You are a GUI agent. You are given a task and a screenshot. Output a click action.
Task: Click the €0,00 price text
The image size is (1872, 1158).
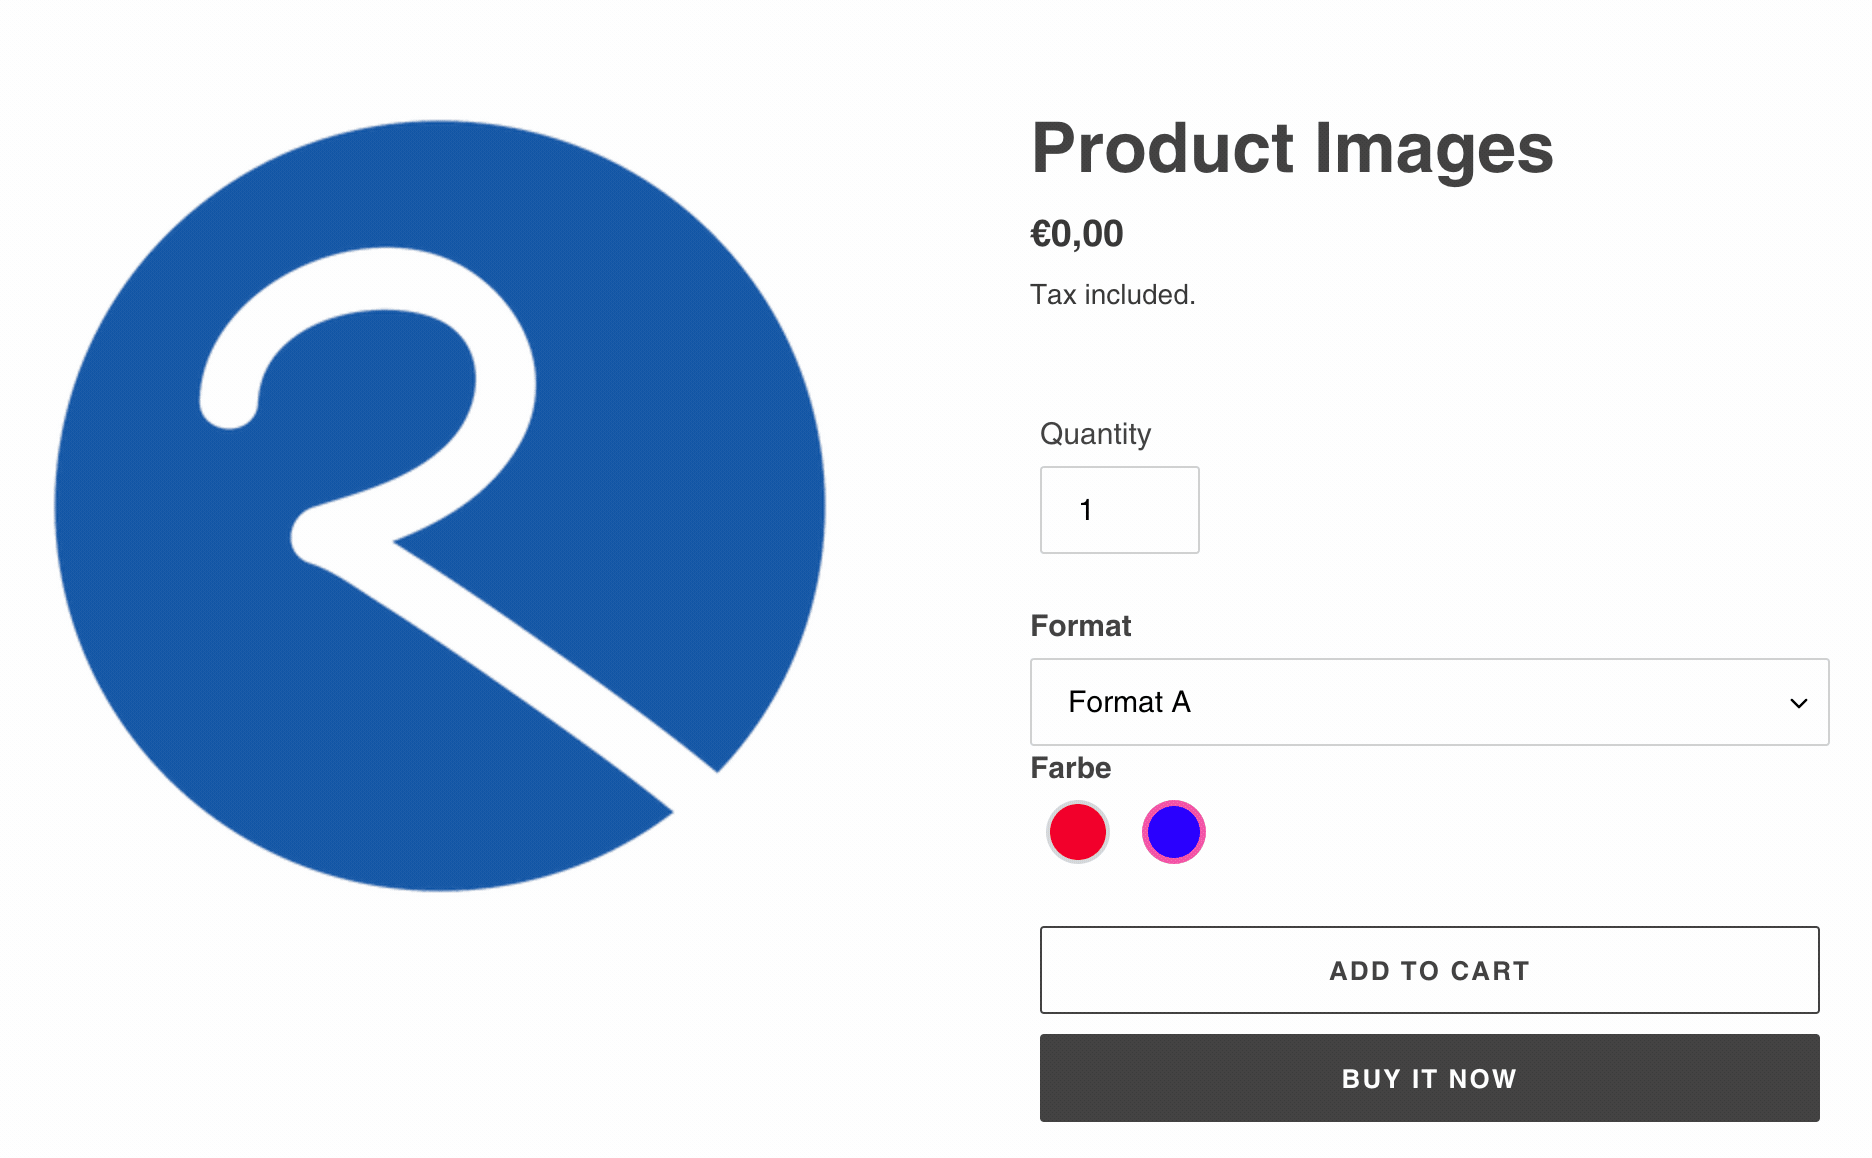pos(1076,234)
